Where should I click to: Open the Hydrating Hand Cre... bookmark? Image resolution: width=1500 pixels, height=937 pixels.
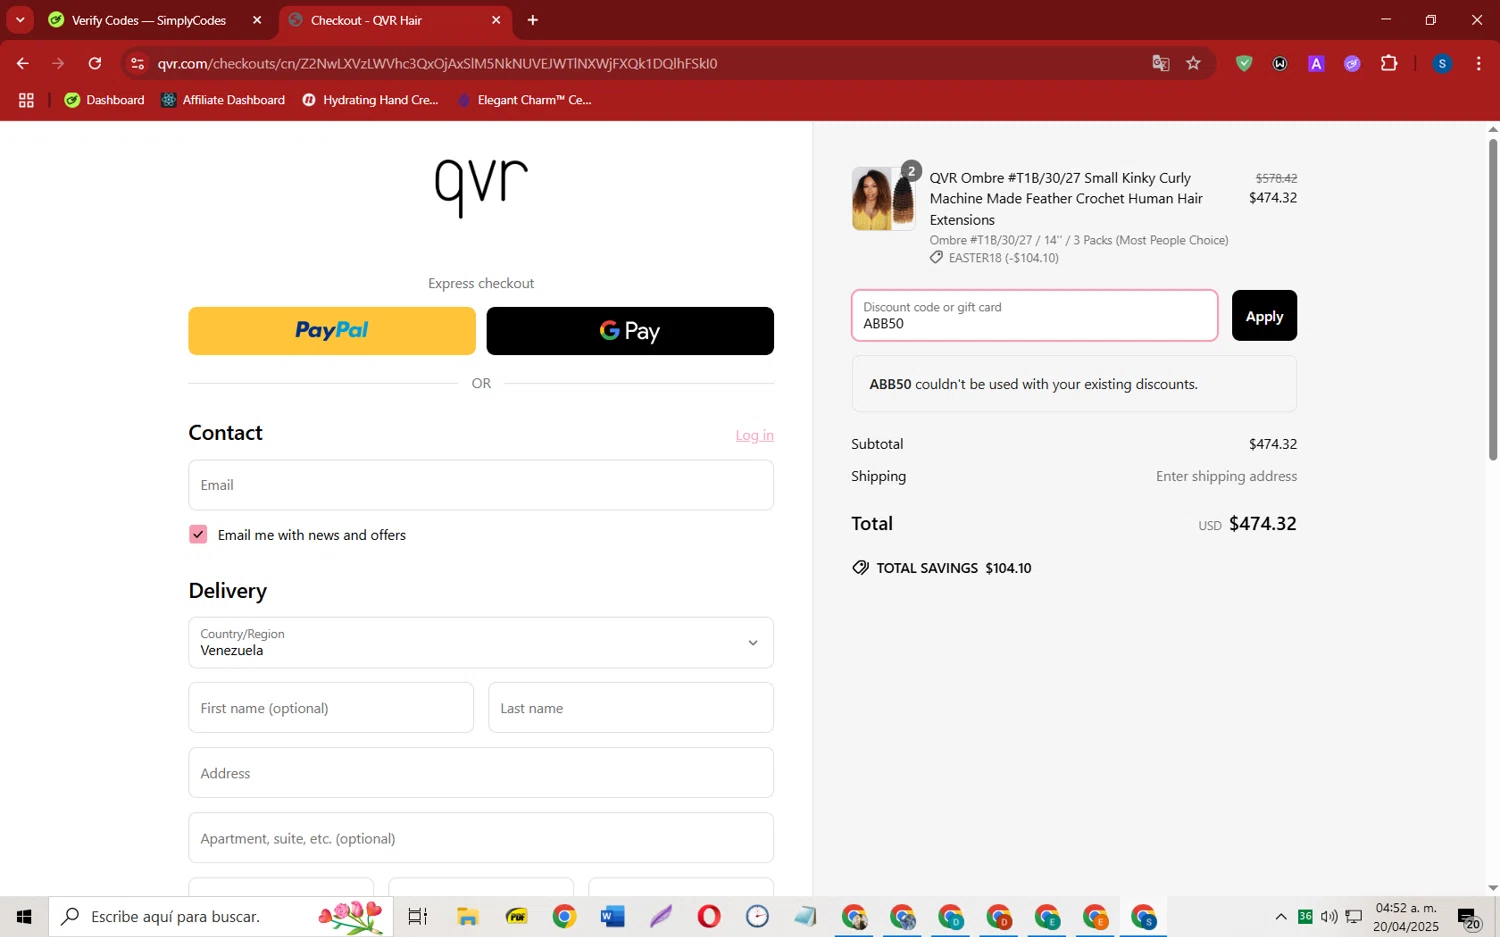pyautogui.click(x=370, y=100)
